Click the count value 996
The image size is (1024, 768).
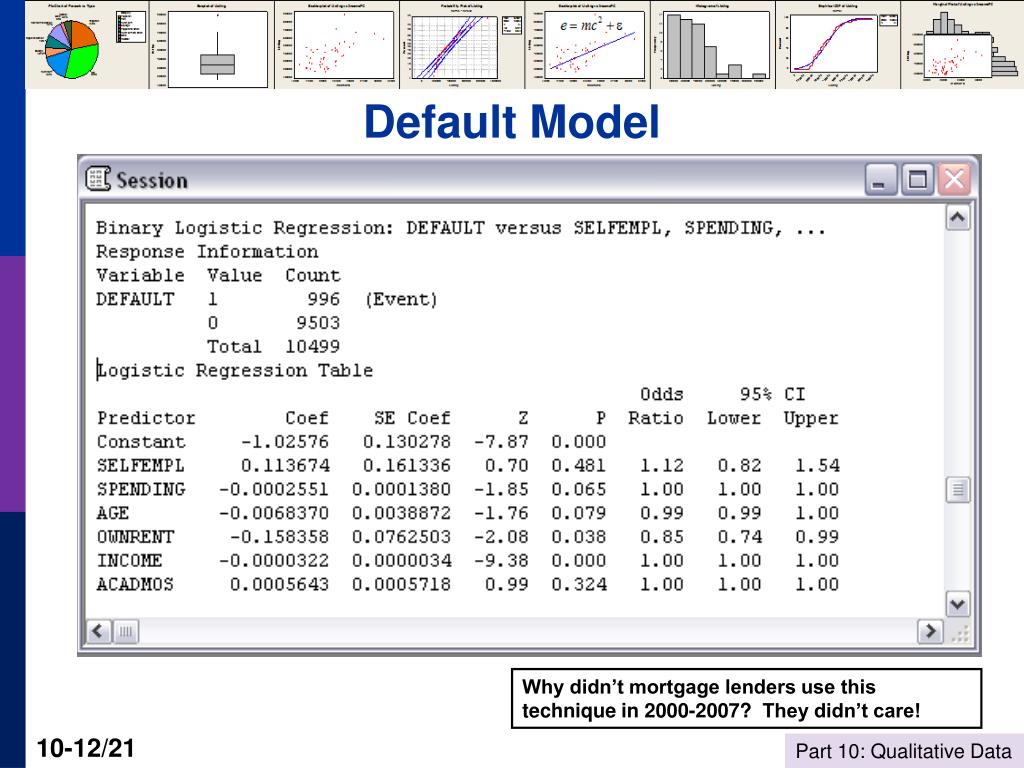(323, 299)
